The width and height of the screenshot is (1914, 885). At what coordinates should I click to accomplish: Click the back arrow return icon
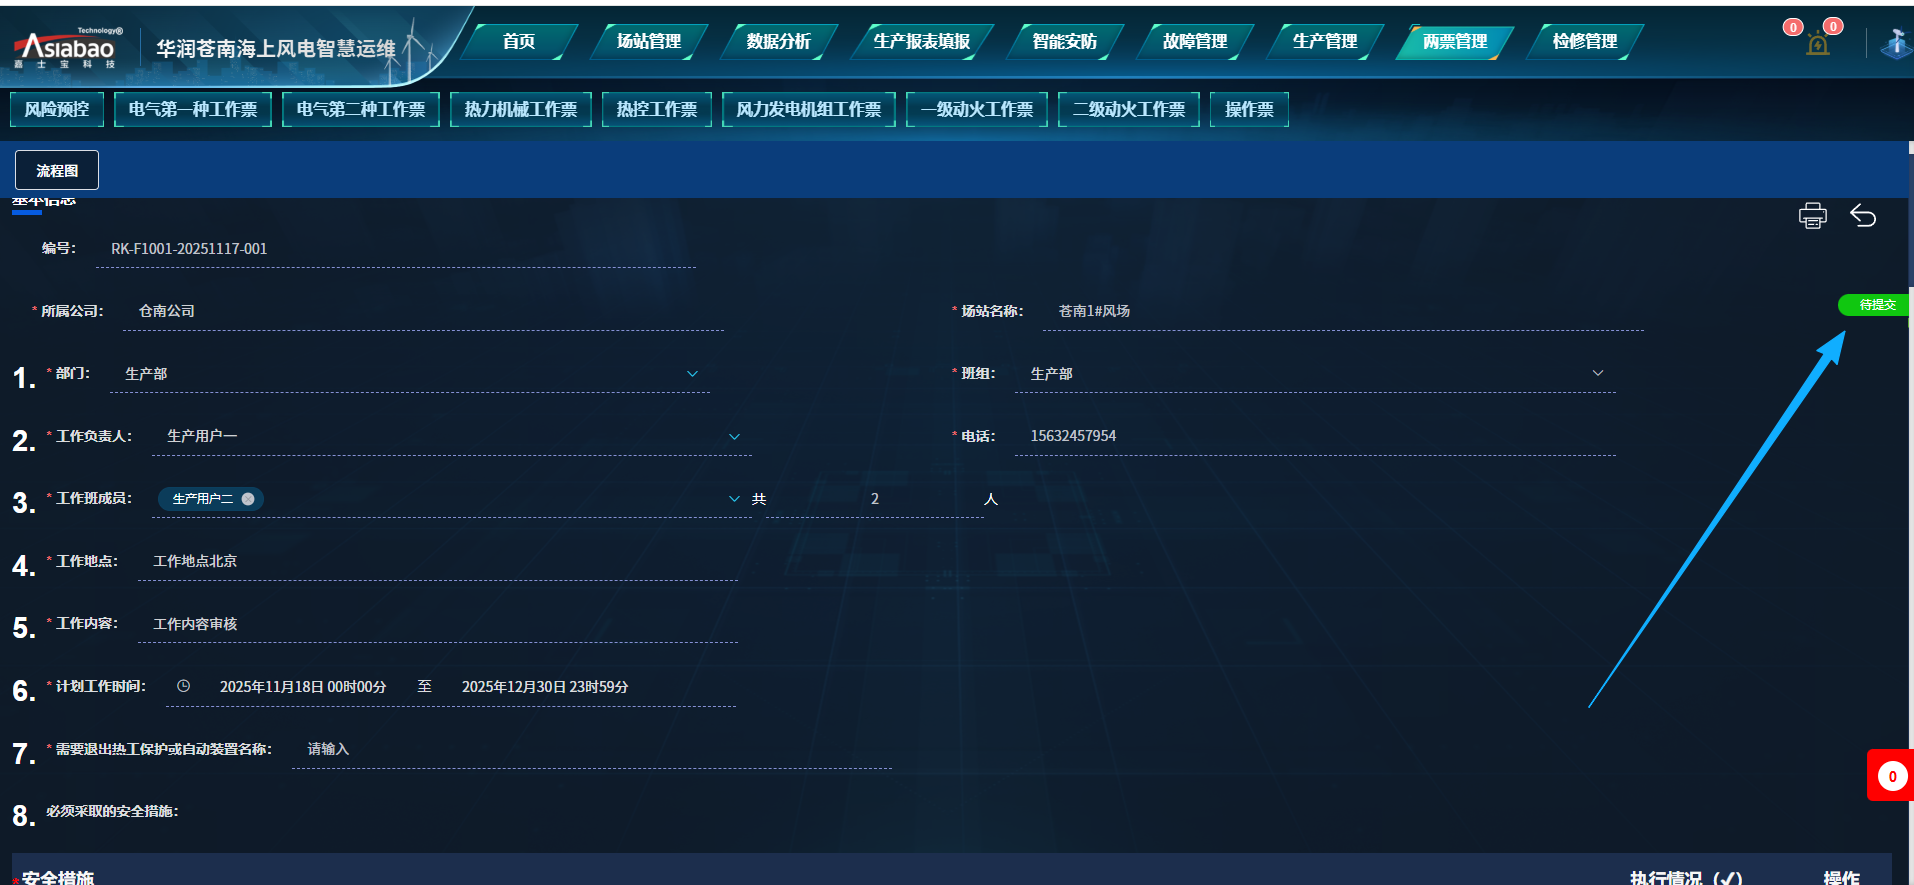[x=1862, y=216]
